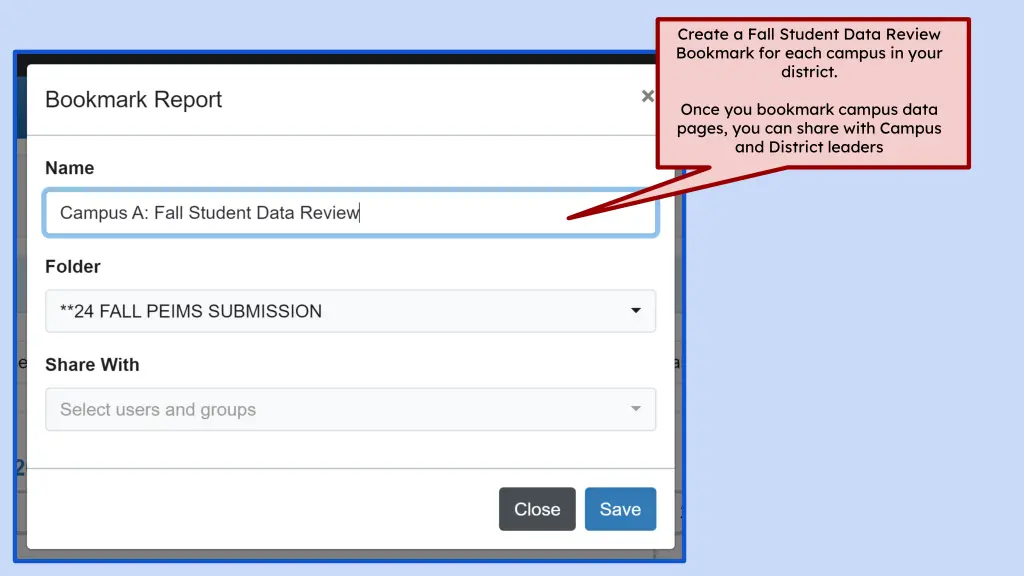Save the bookmark with Save button

[620, 509]
